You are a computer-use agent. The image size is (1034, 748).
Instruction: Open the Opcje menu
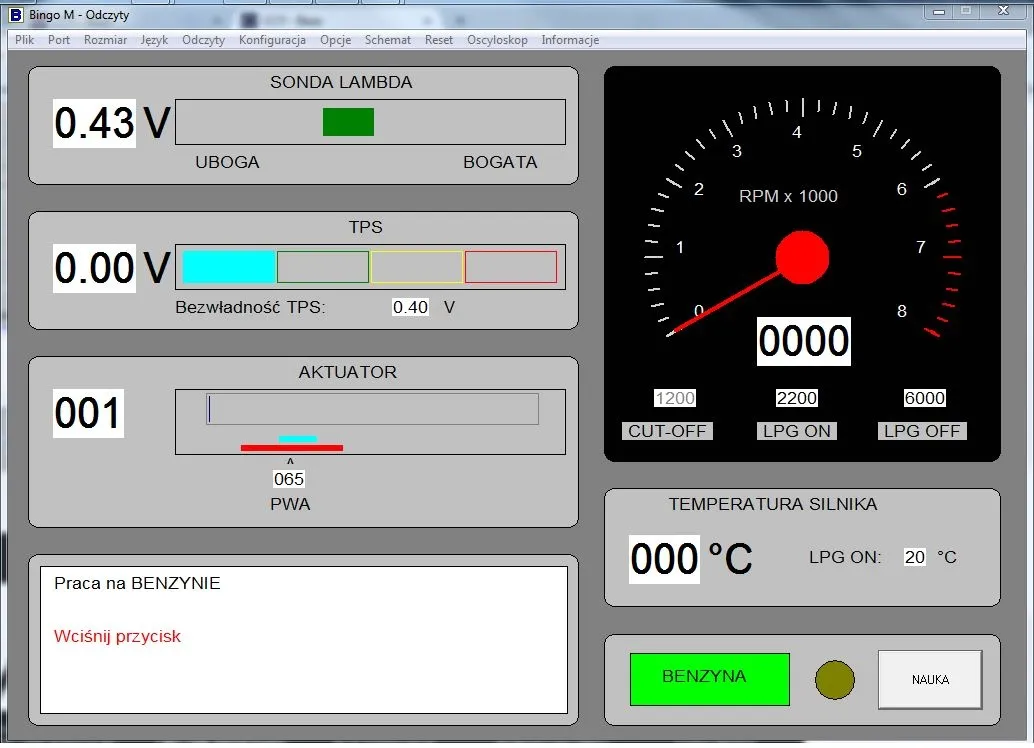point(335,40)
